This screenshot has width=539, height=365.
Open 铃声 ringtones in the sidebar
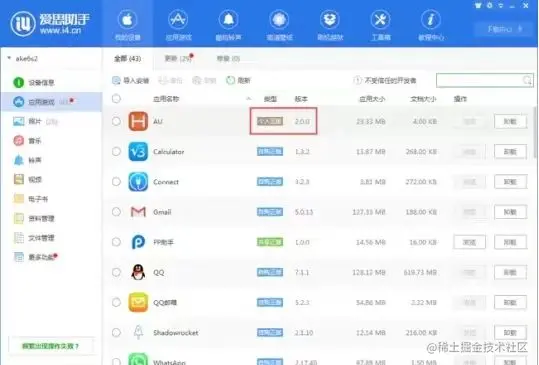point(28,160)
